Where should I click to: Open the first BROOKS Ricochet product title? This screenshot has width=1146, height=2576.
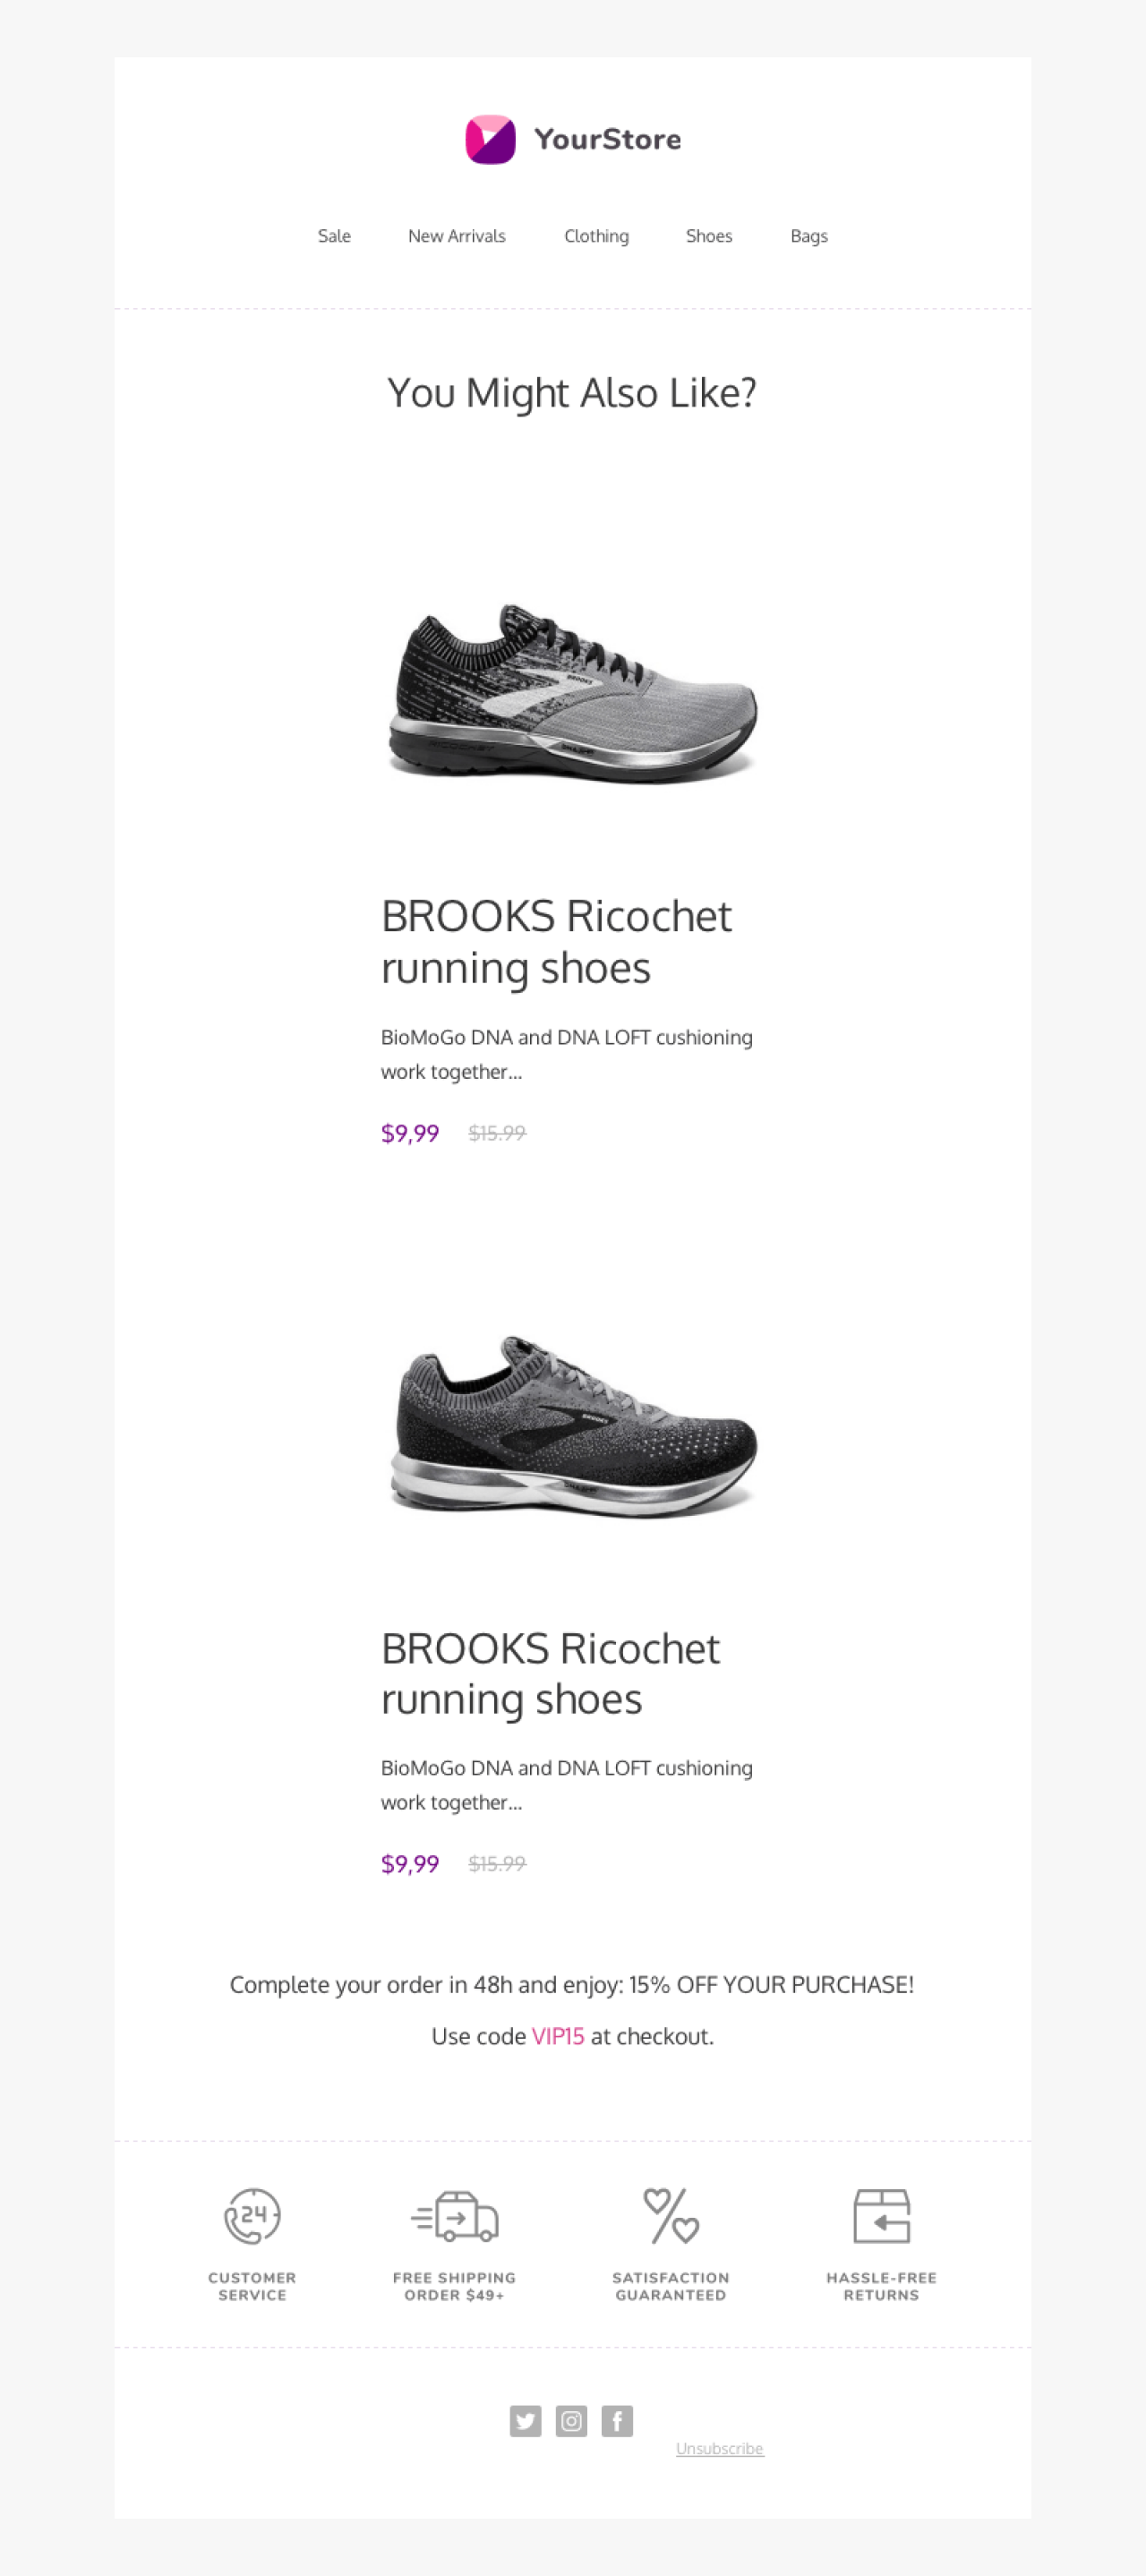coord(556,942)
